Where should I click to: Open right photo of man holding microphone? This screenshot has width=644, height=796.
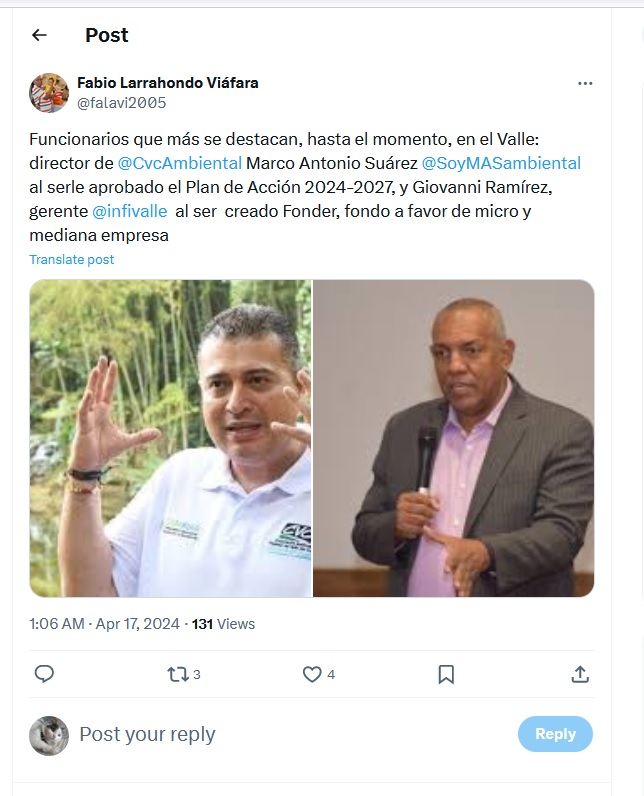click(x=453, y=438)
